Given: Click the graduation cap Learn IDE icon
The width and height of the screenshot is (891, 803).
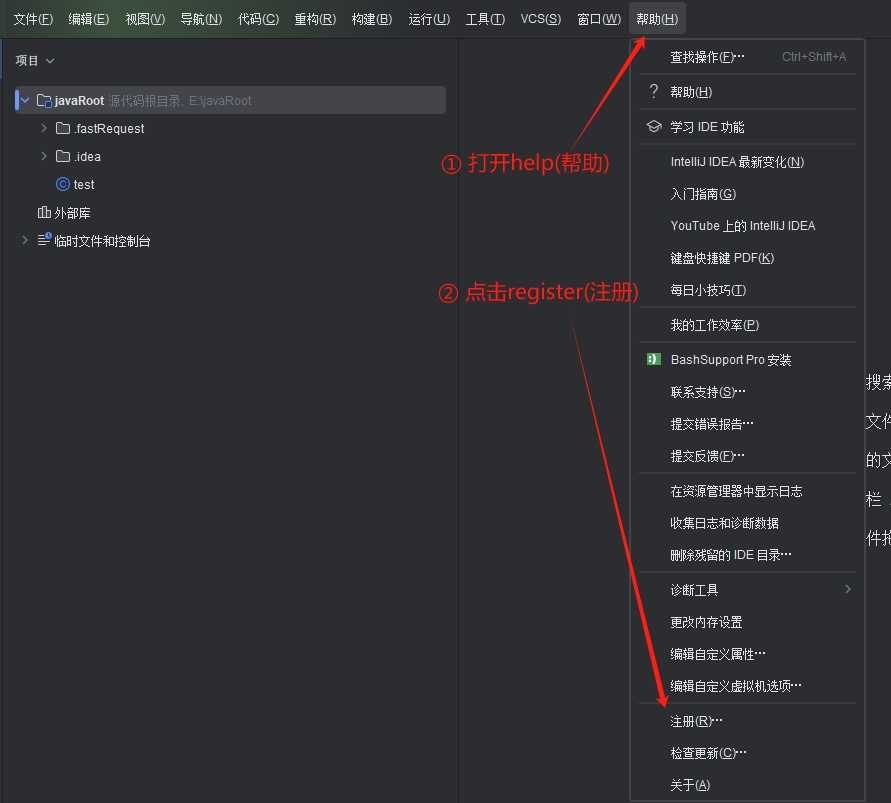Looking at the screenshot, I should click(x=654, y=126).
